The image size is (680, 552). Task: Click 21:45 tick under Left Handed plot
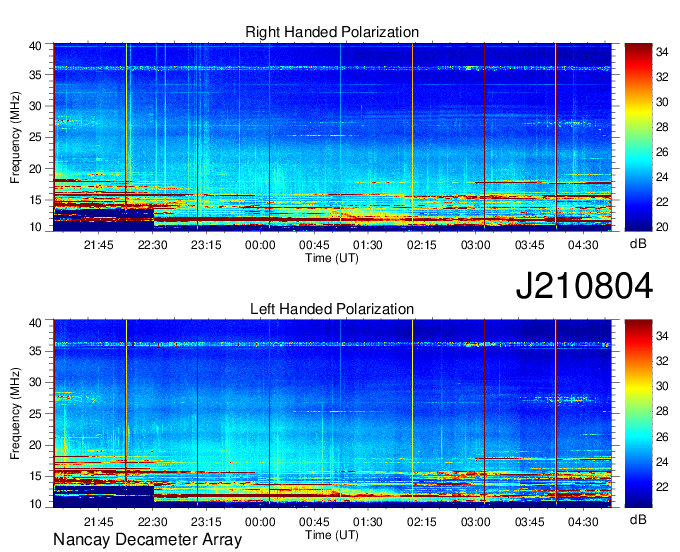98,522
